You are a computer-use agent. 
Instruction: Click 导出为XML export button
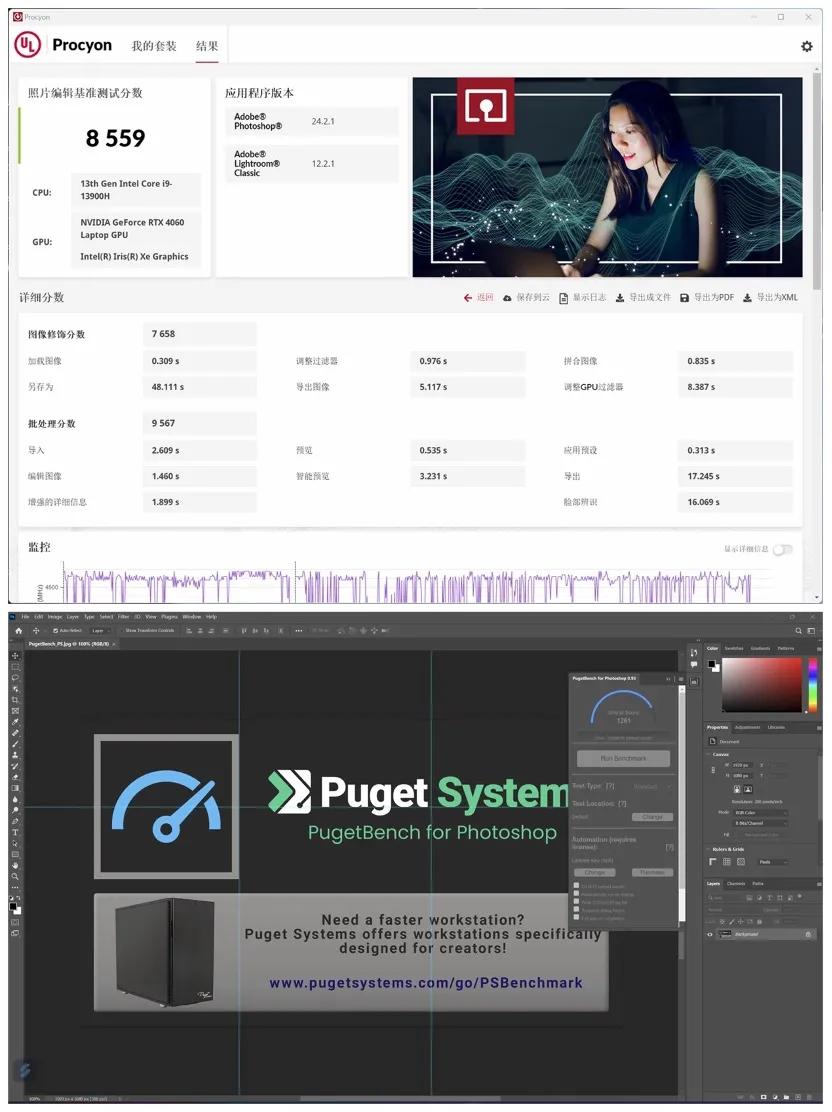coord(770,298)
